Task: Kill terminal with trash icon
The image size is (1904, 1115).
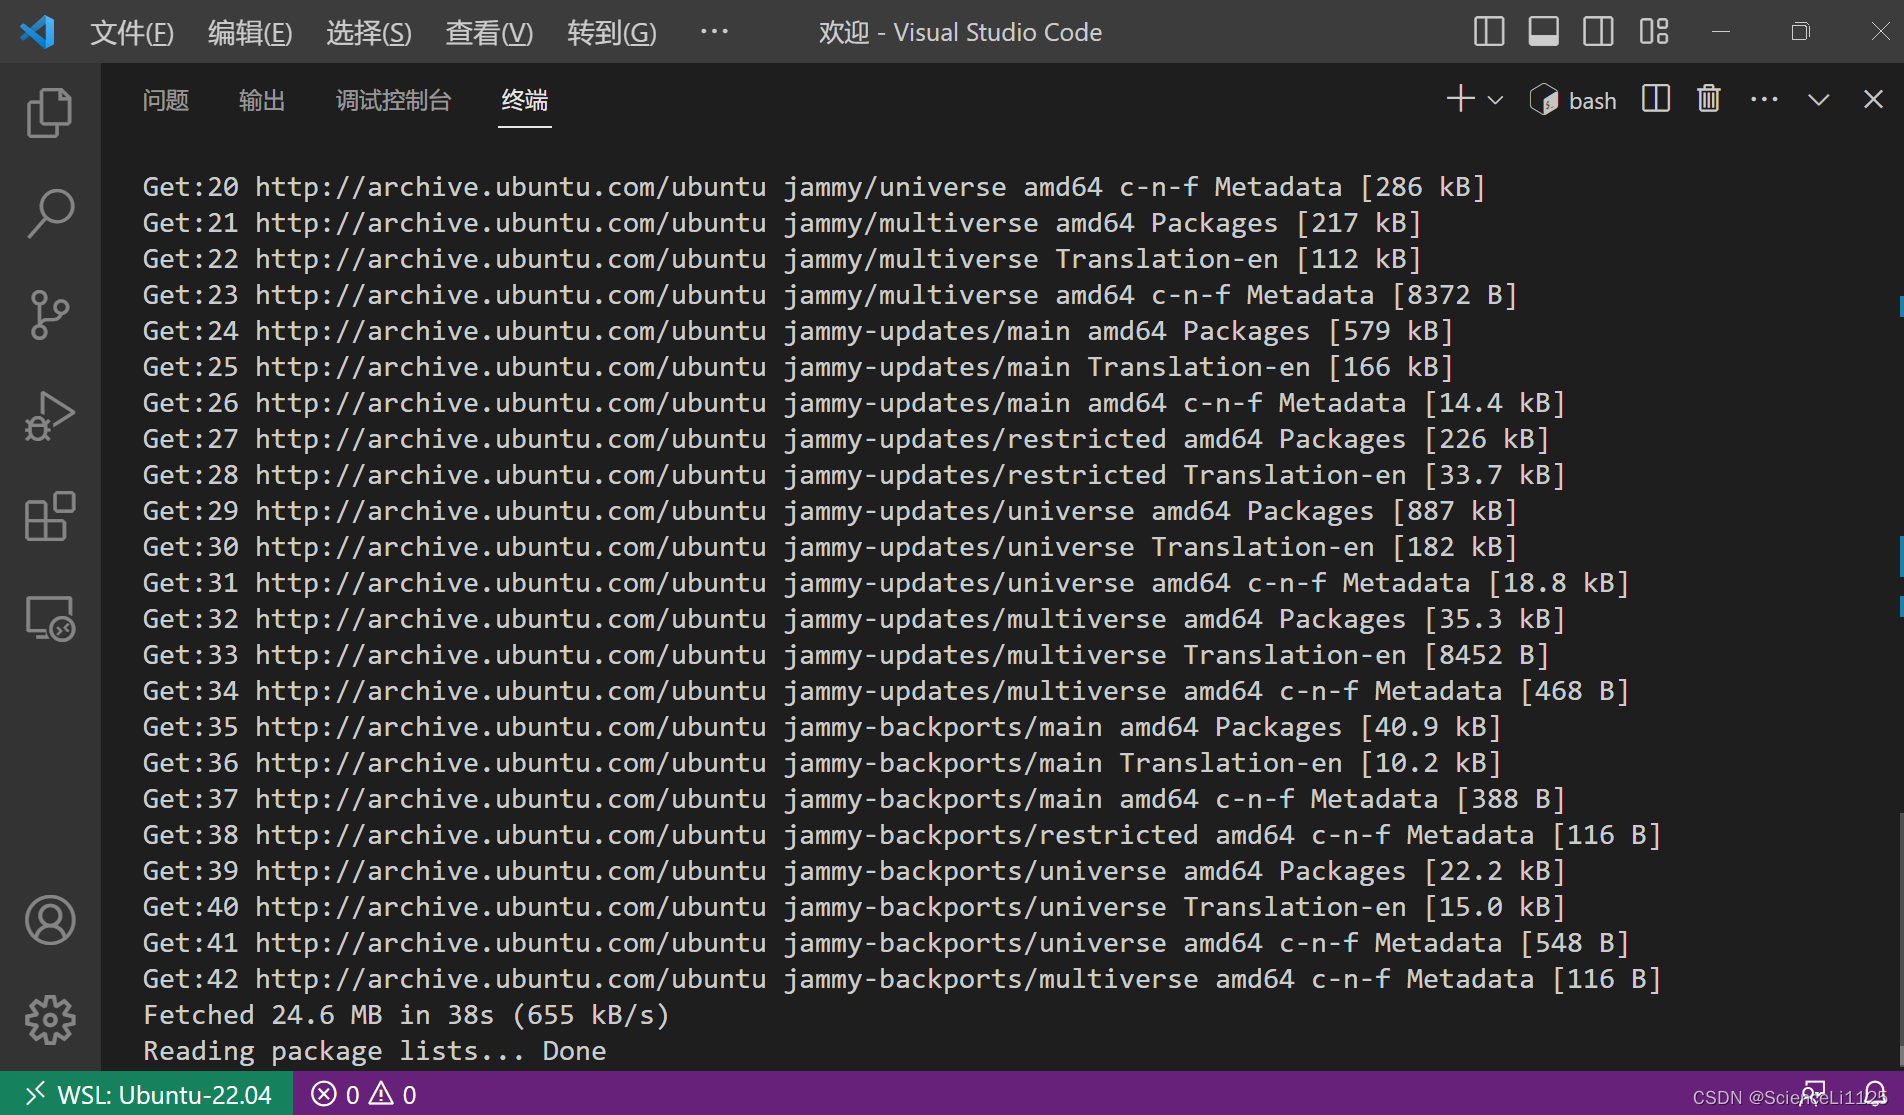Action: (1709, 99)
